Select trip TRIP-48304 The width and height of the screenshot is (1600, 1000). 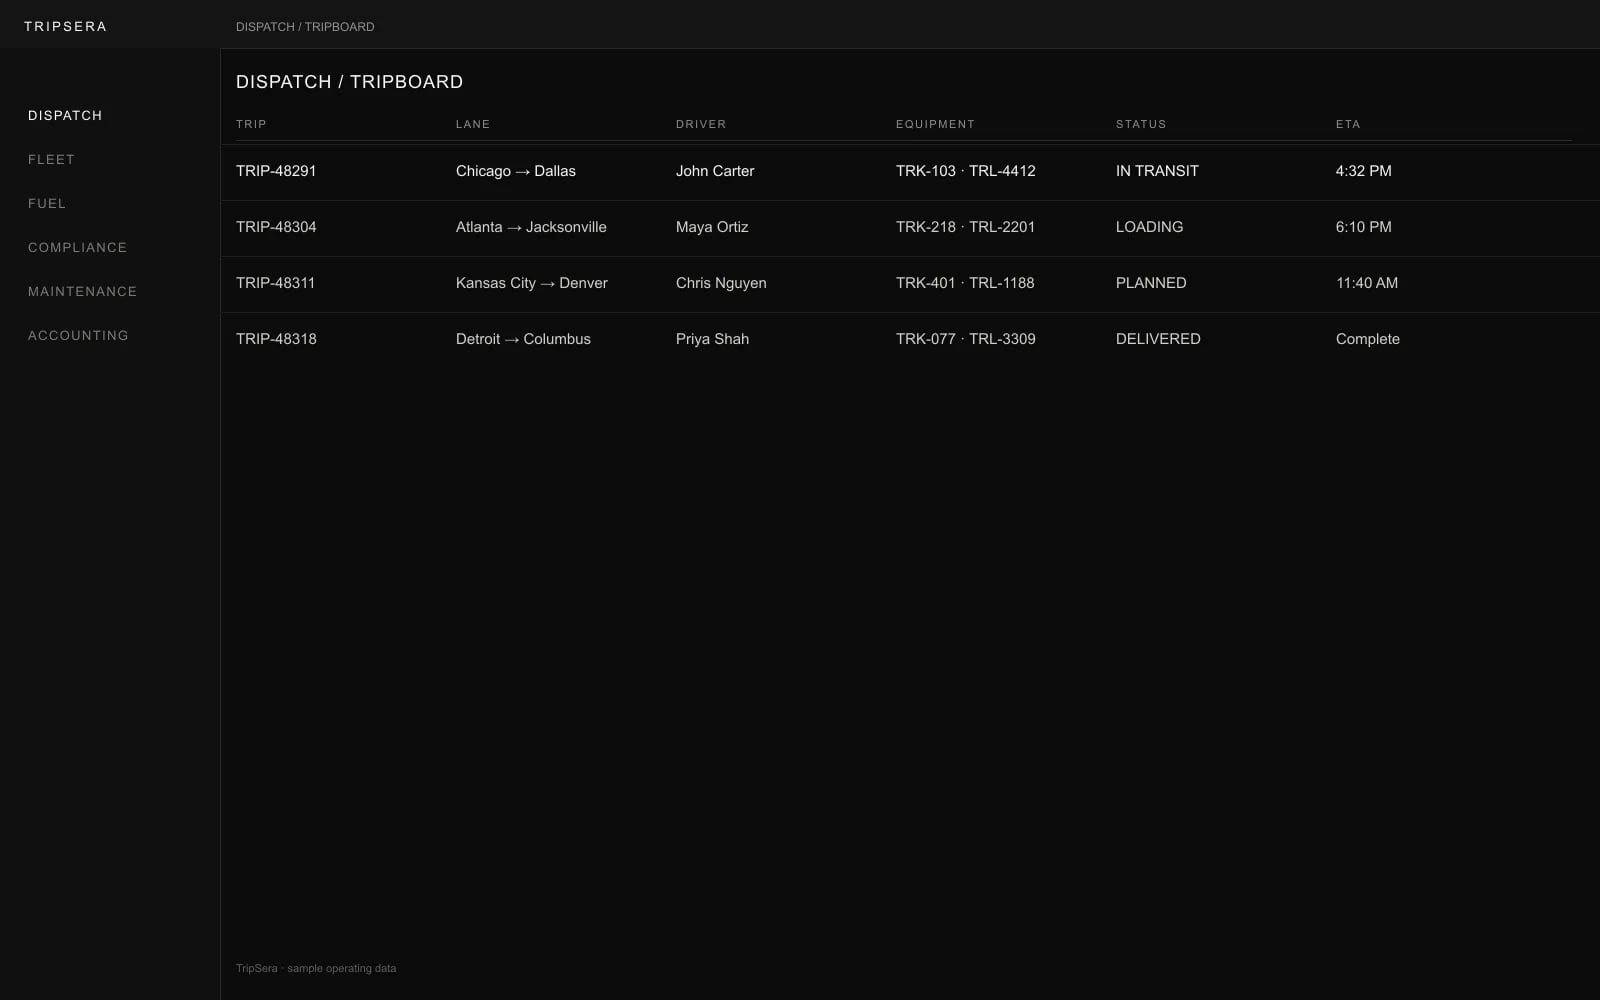[x=276, y=227]
